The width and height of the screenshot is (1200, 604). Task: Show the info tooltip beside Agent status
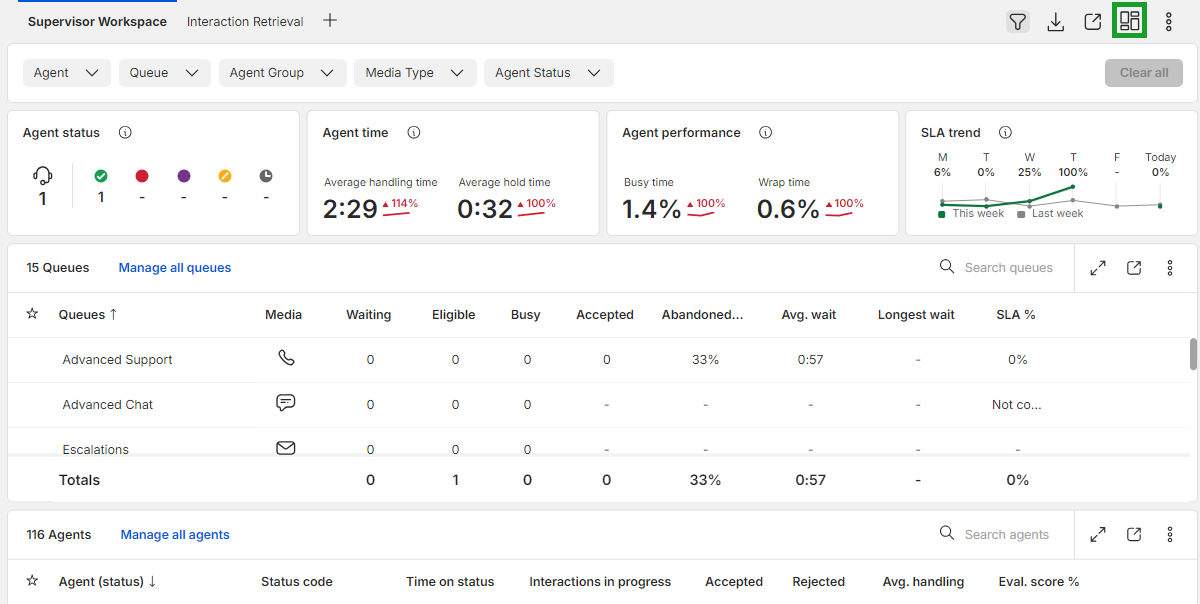coord(125,132)
